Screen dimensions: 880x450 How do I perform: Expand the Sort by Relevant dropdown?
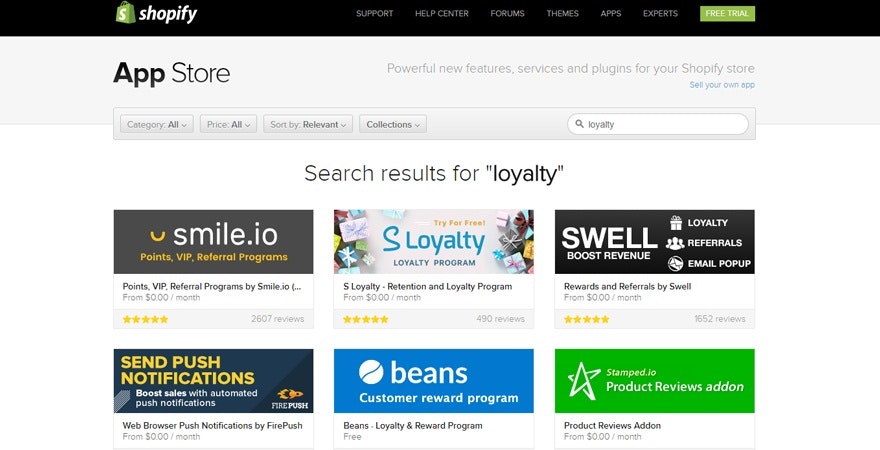(308, 125)
